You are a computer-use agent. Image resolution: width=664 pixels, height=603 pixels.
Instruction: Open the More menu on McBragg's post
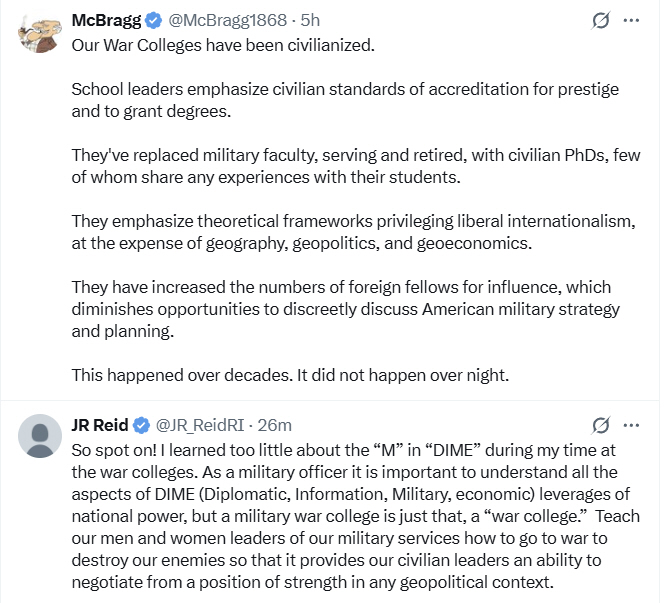[x=631, y=21]
